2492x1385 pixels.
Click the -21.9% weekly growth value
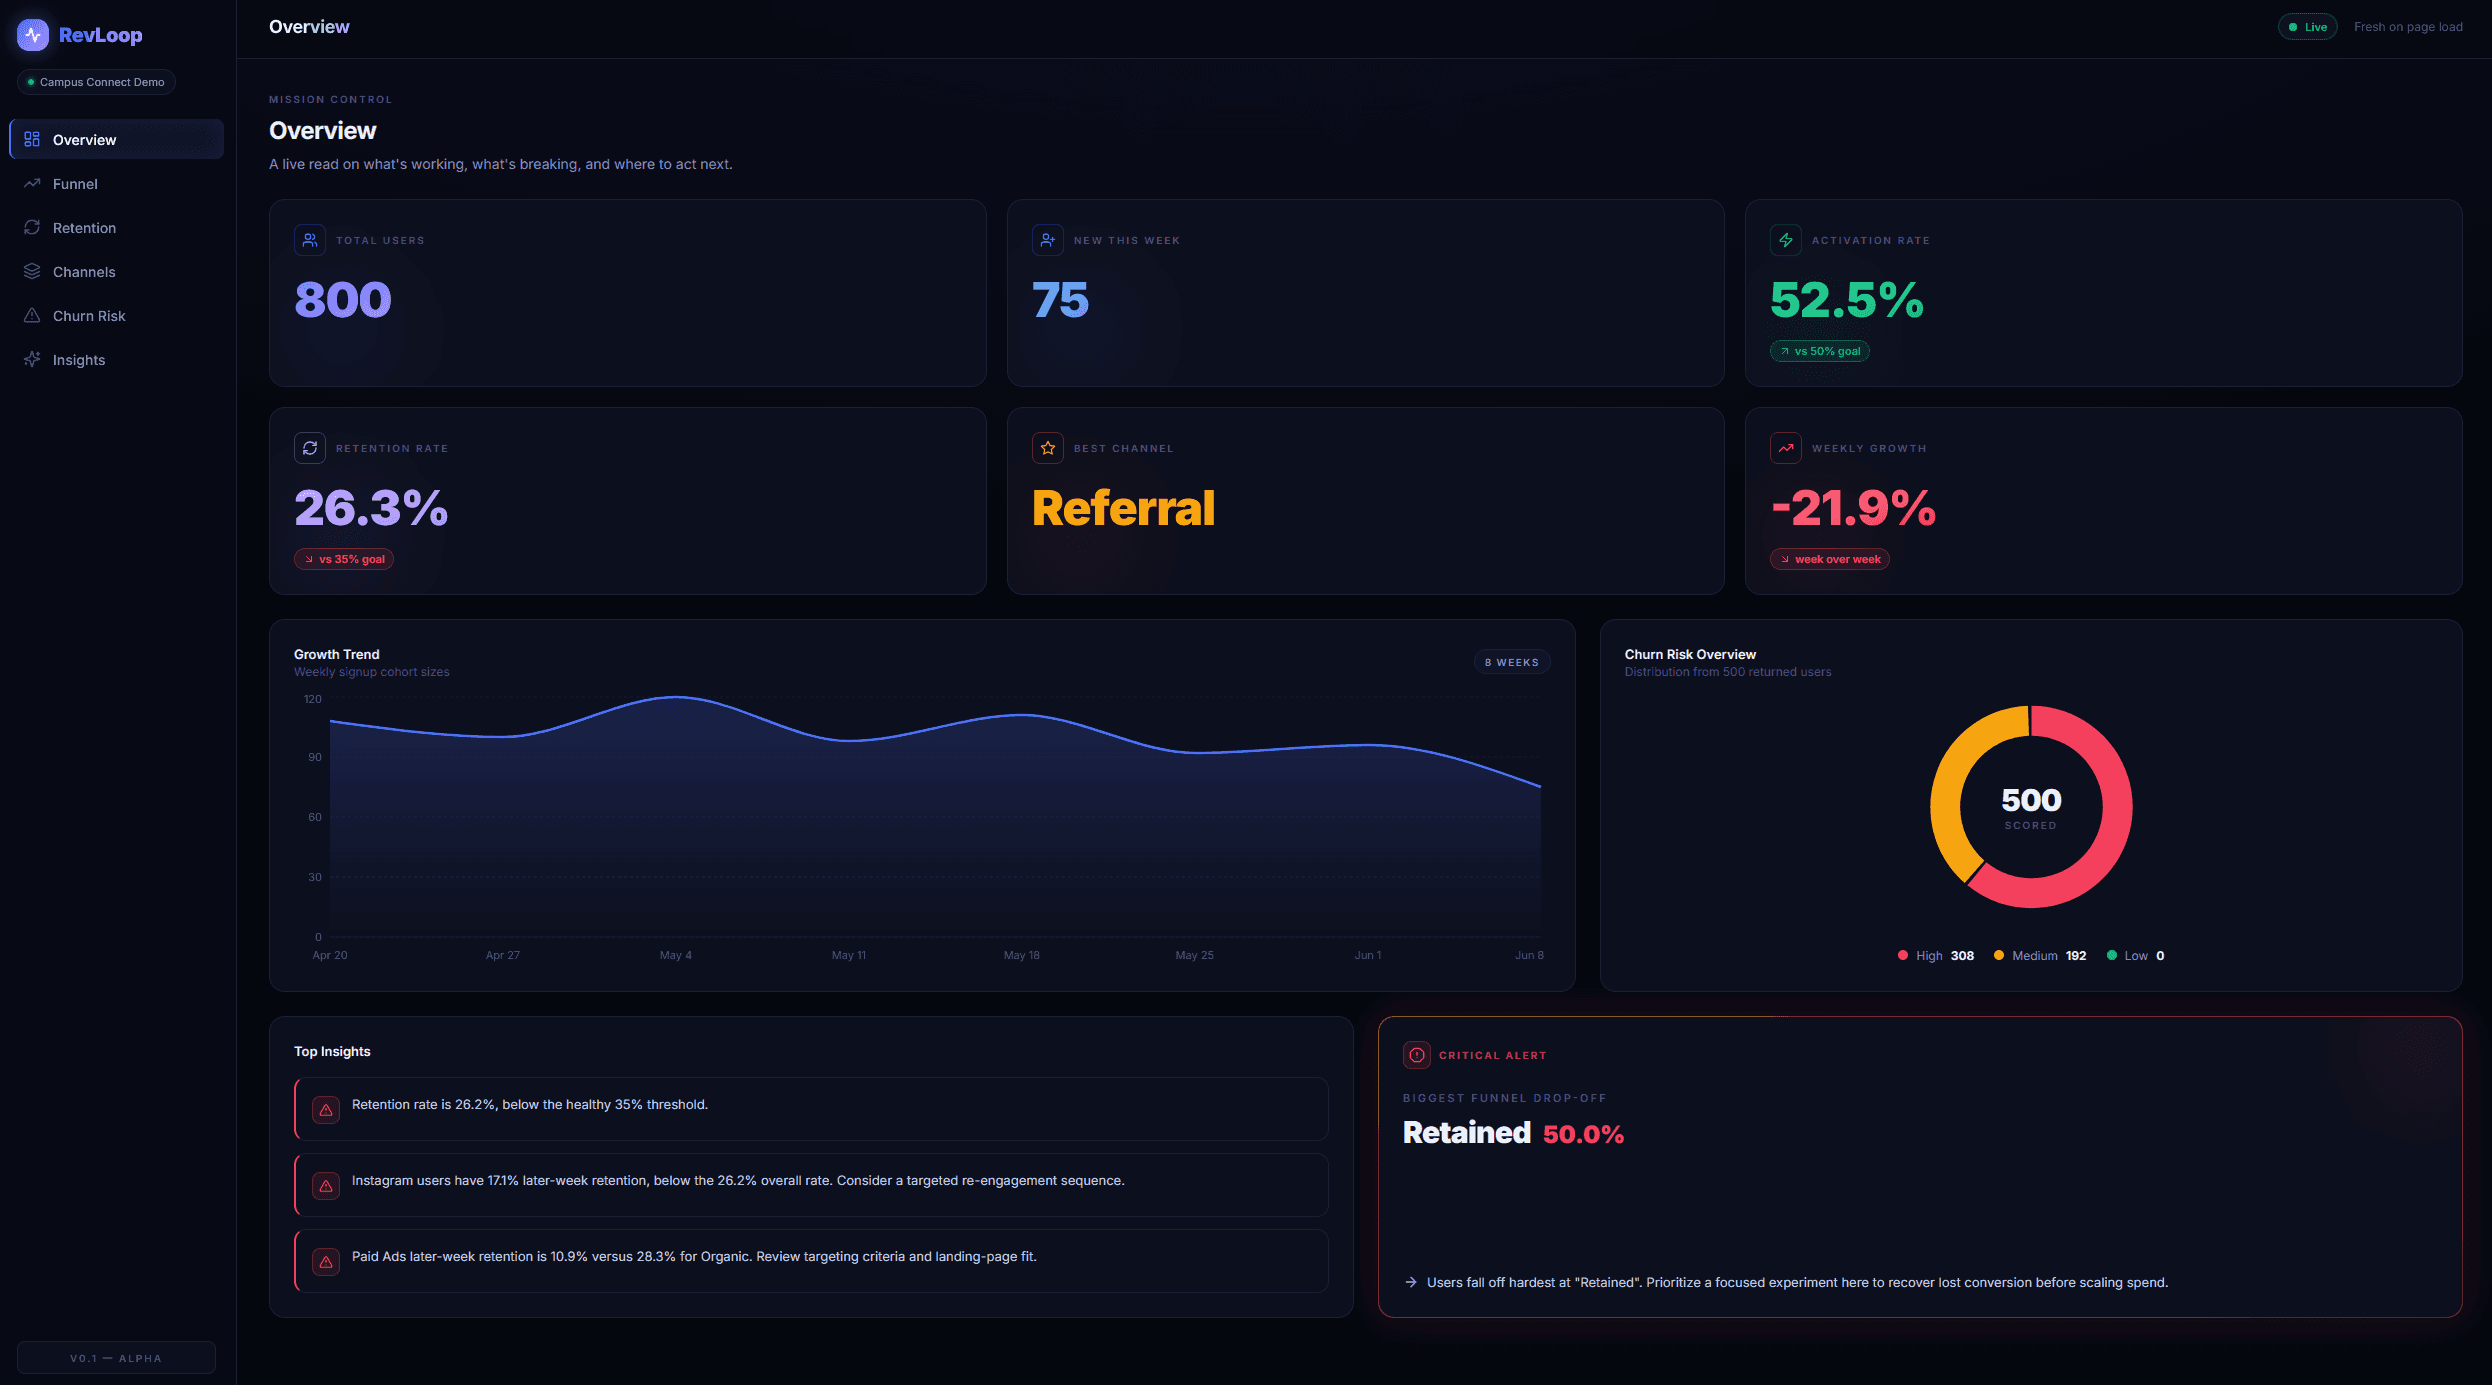coord(1854,508)
